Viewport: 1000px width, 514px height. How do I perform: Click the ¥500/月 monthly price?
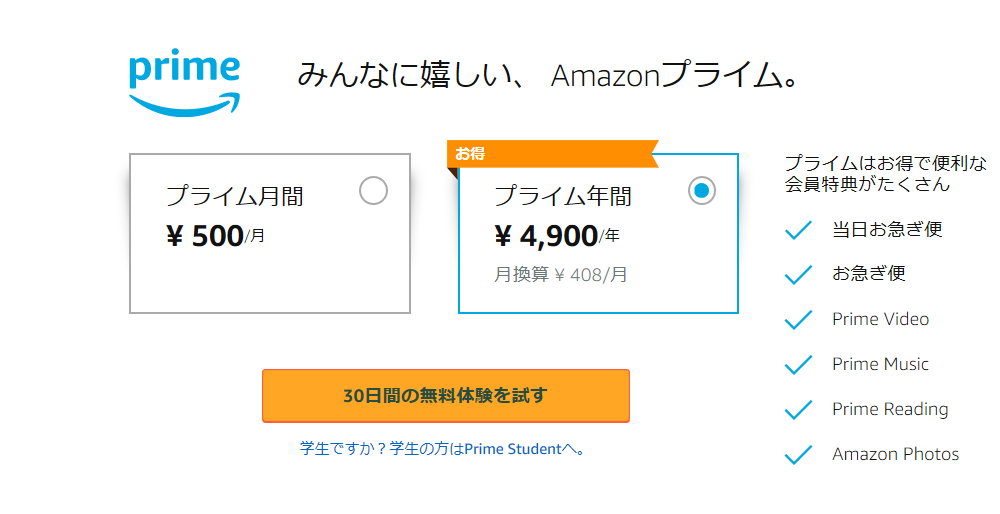pos(216,236)
